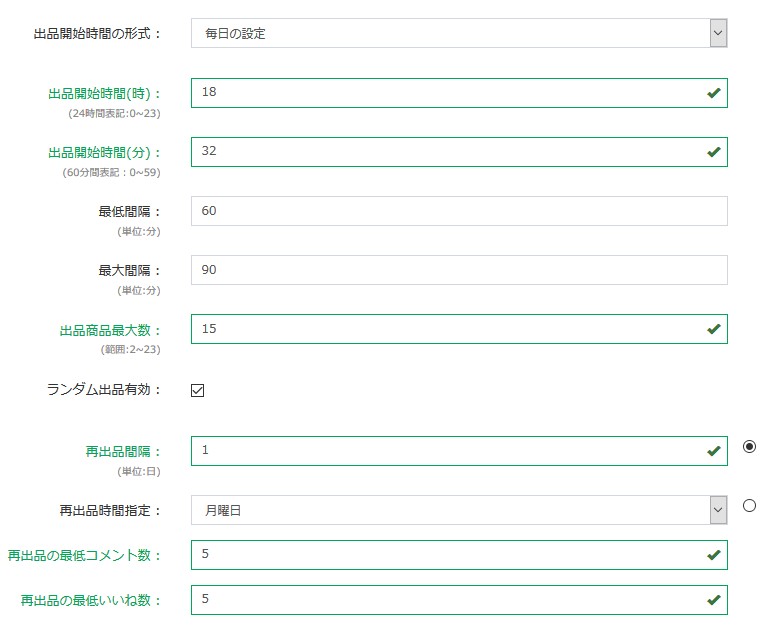The height and width of the screenshot is (634, 770).
Task: Select the radio button beside 再出品時間指定
Action: (x=749, y=506)
